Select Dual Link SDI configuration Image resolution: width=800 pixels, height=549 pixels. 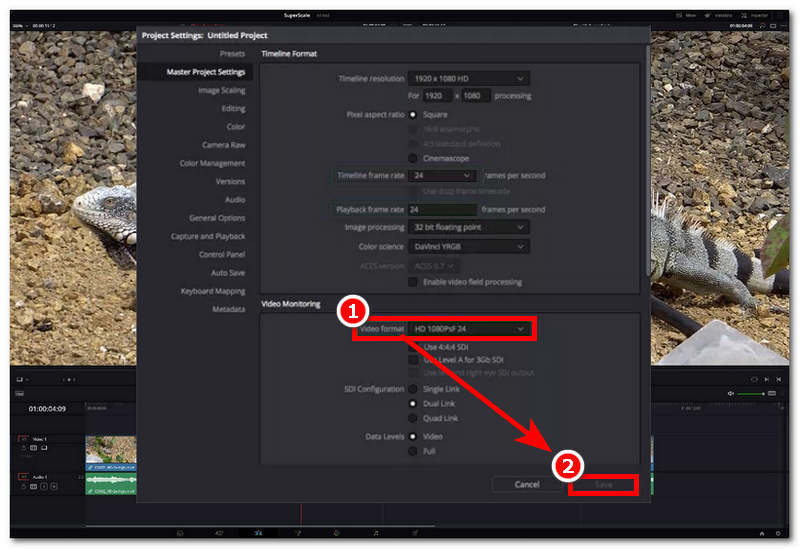pyautogui.click(x=413, y=404)
